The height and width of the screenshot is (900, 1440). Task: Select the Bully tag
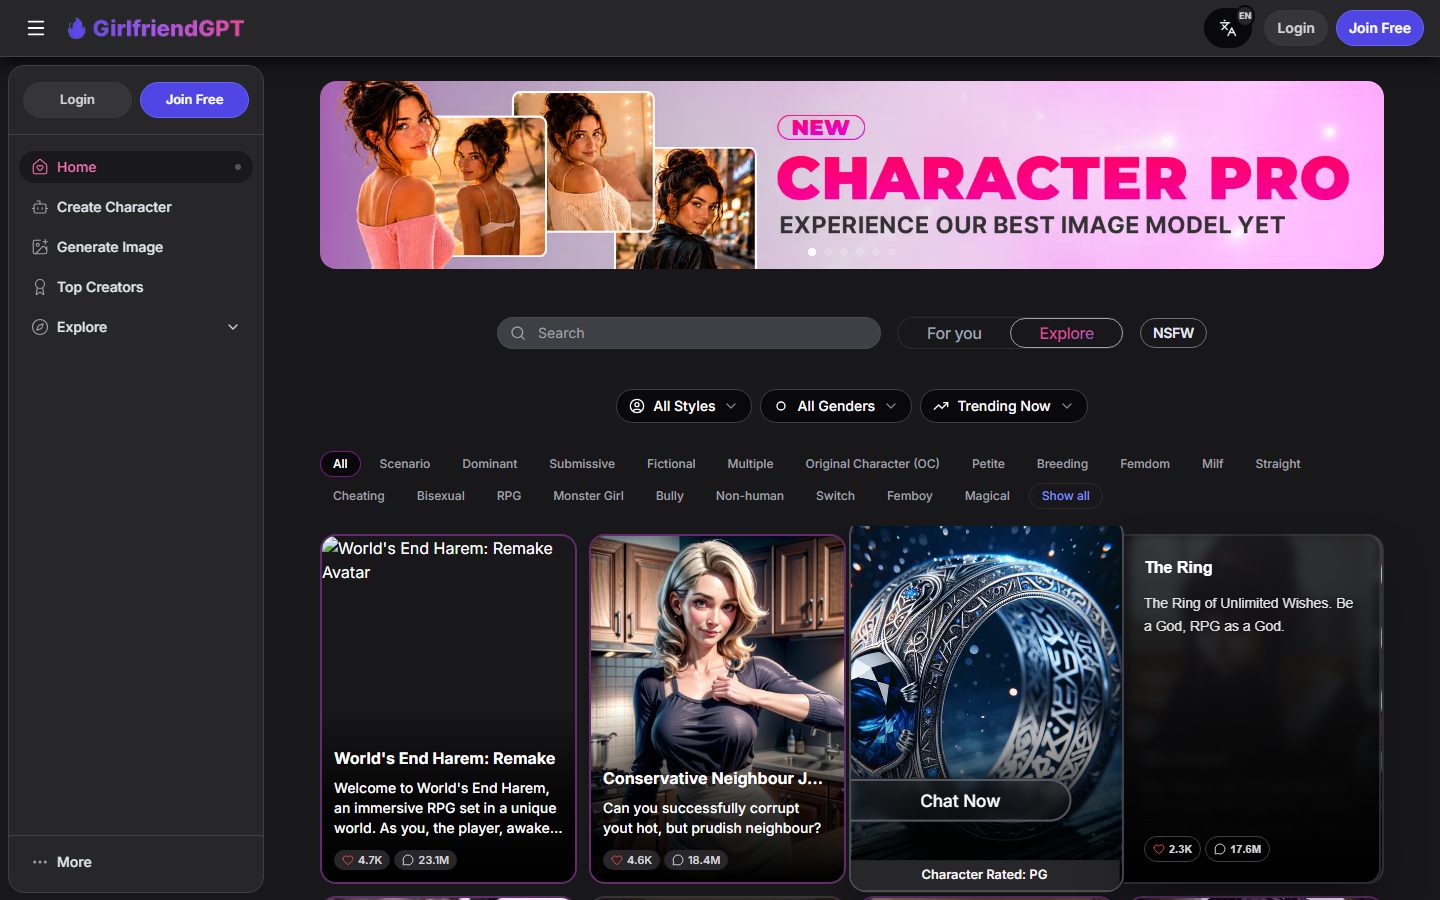coord(669,496)
